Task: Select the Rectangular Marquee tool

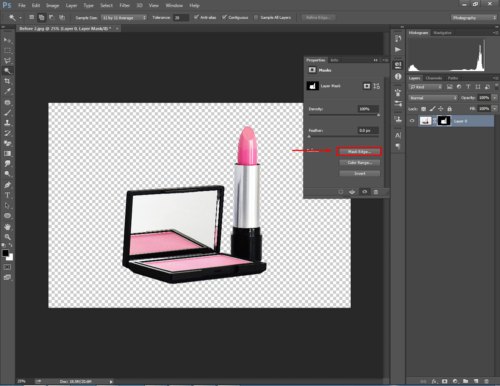Action: pyautogui.click(x=7, y=50)
